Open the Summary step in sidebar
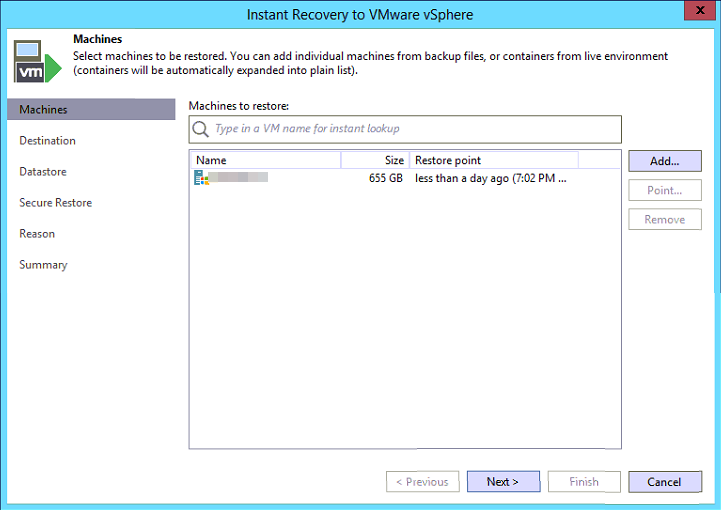This screenshot has width=721, height=510. pyautogui.click(x=43, y=264)
